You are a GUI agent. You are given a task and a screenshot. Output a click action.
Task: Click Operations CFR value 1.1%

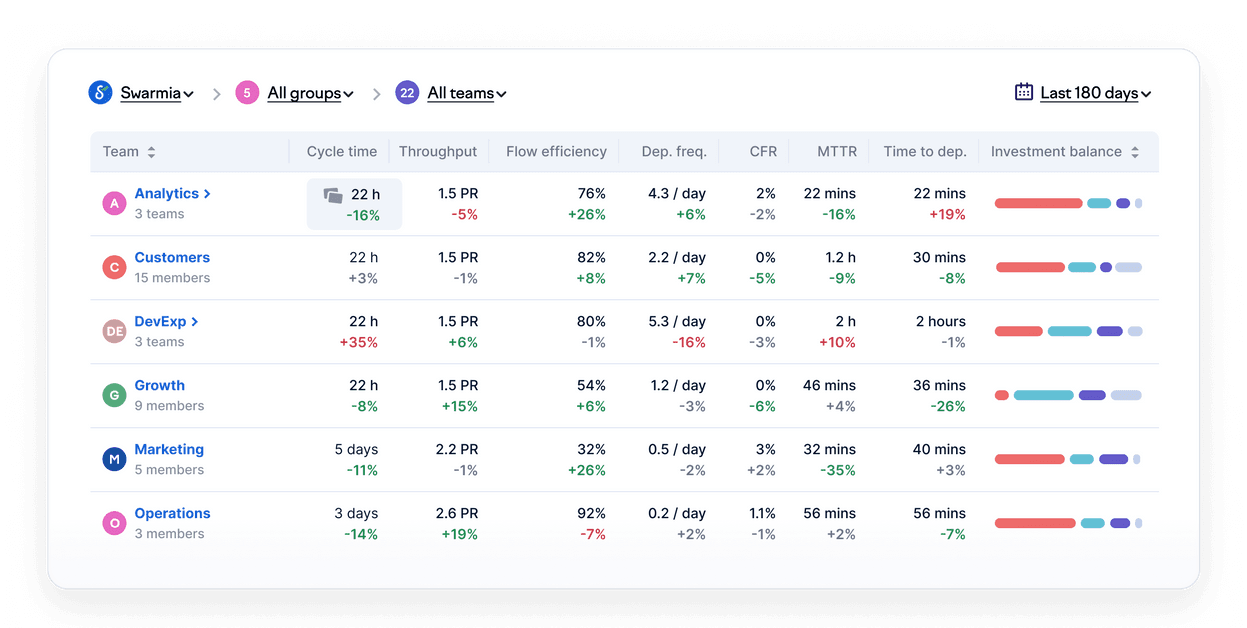pos(763,514)
